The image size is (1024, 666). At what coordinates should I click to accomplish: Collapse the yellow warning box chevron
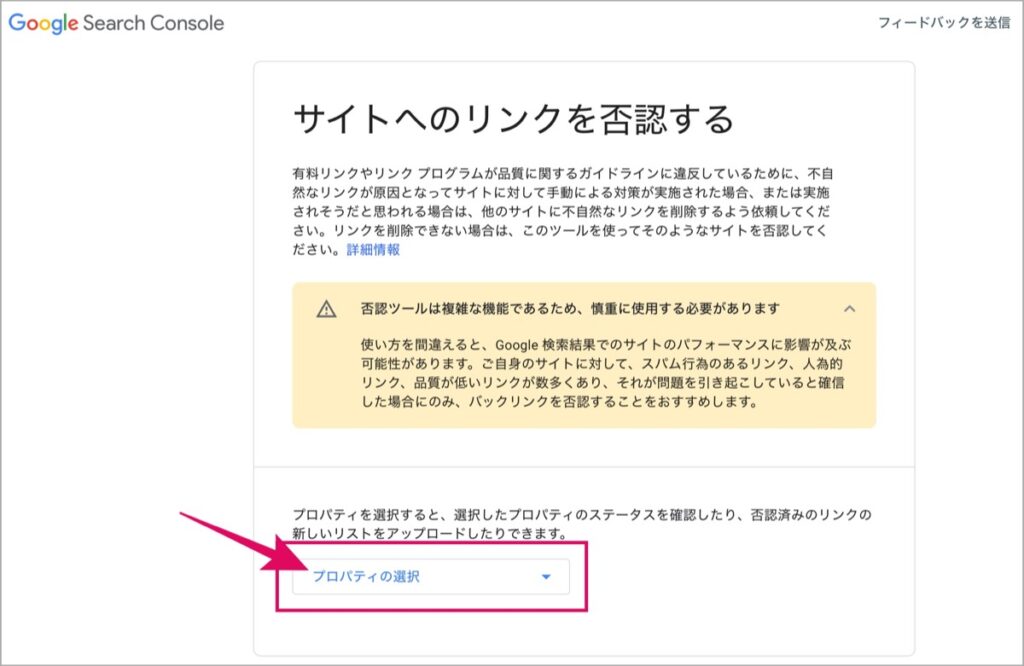pyautogui.click(x=849, y=309)
